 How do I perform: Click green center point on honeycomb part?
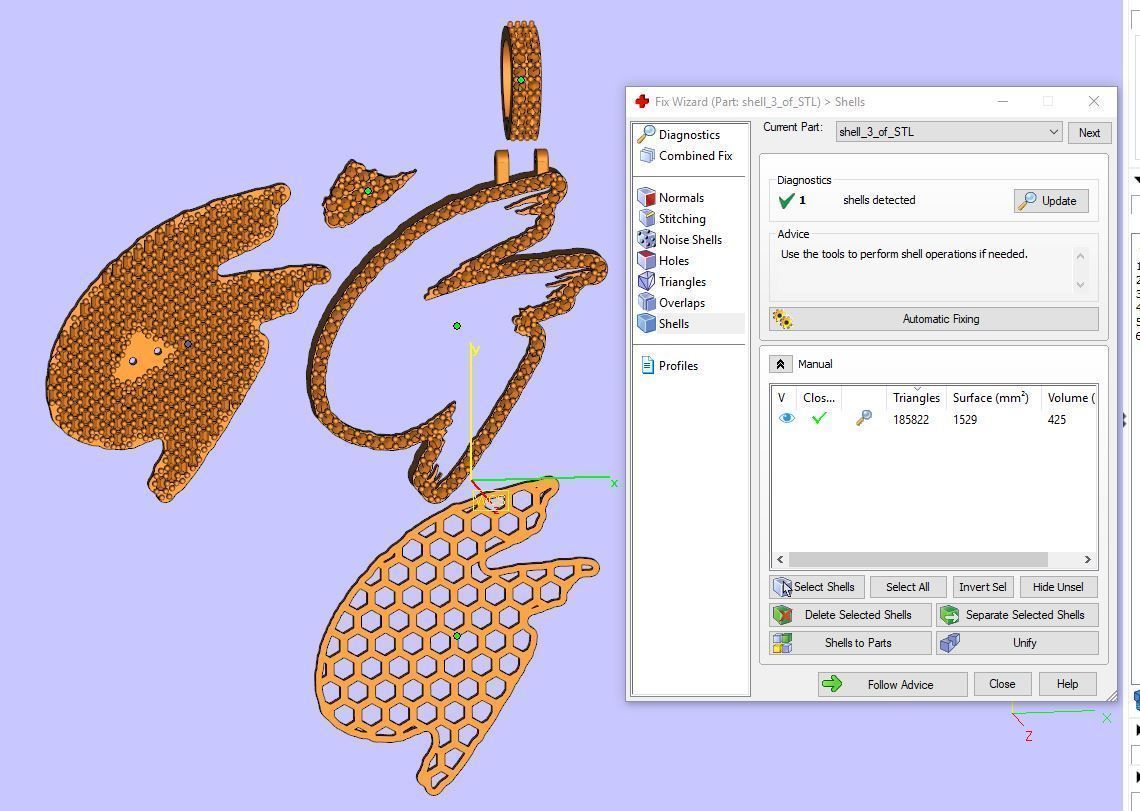click(457, 636)
